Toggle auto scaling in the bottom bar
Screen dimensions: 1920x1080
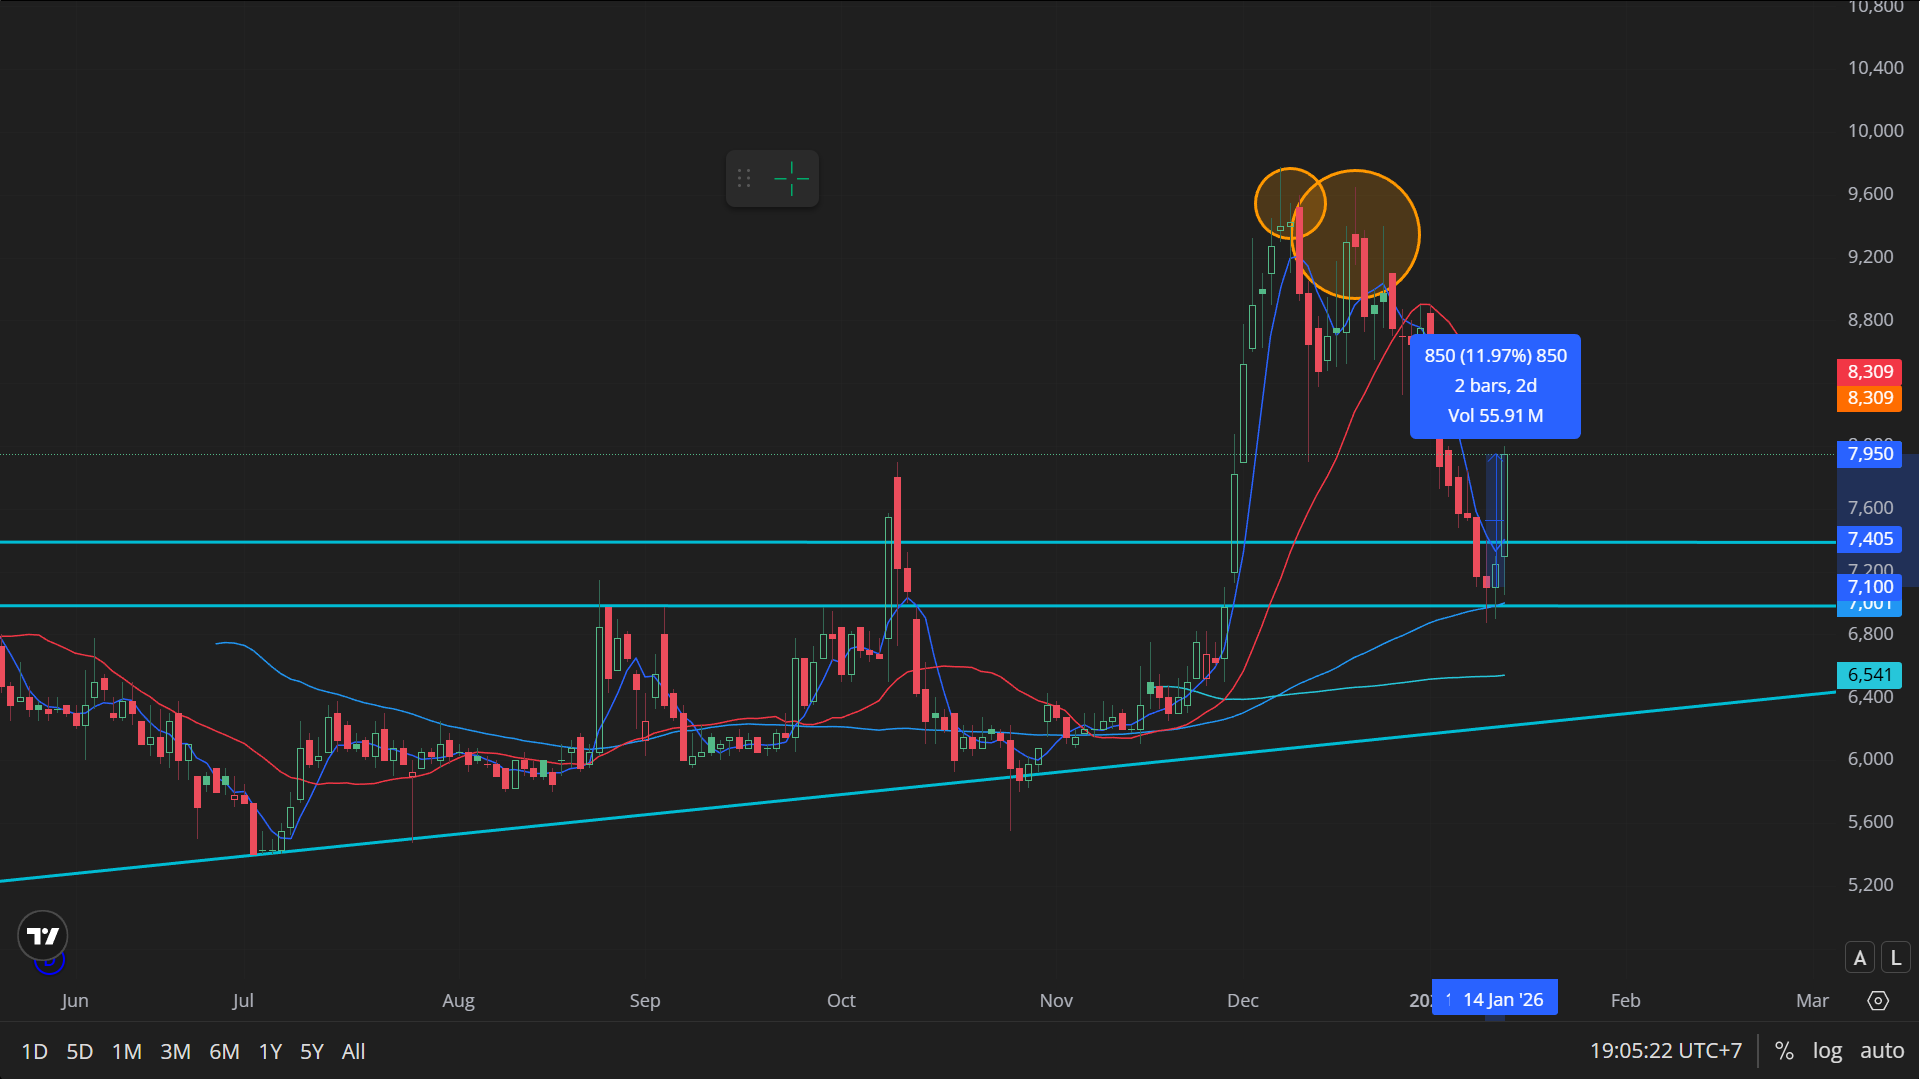click(x=1881, y=1051)
